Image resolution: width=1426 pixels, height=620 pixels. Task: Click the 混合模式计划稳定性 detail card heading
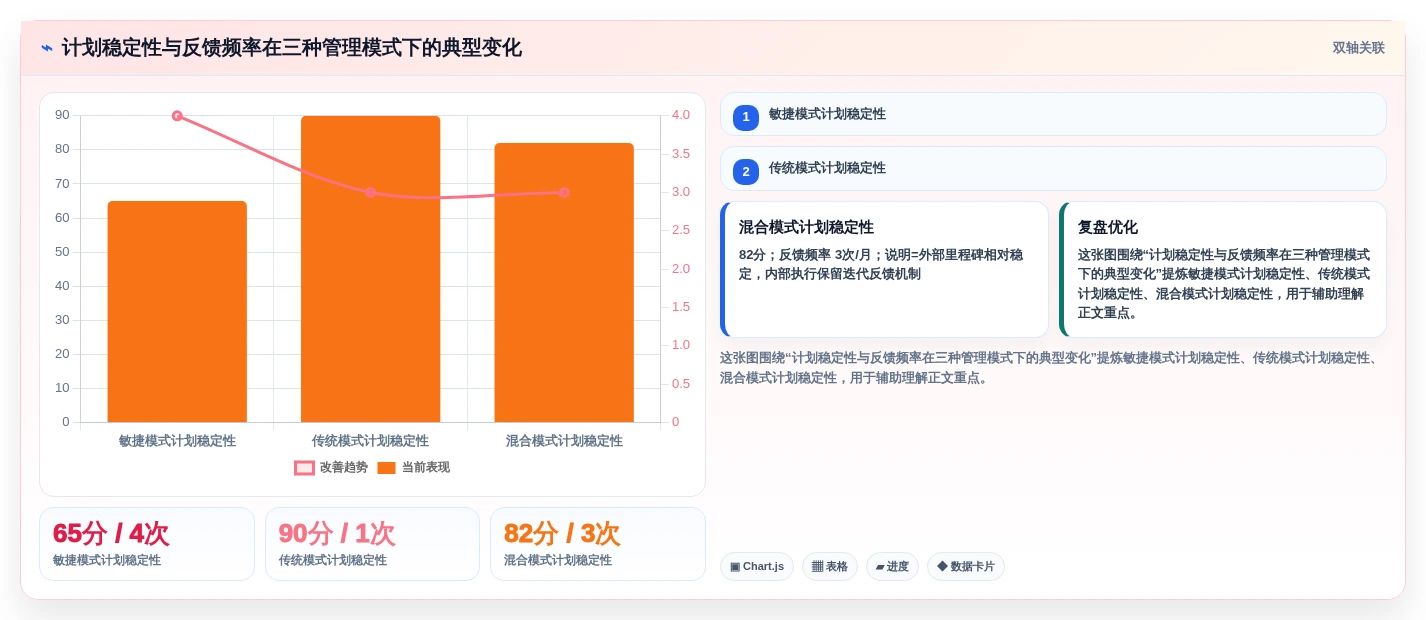pos(806,227)
